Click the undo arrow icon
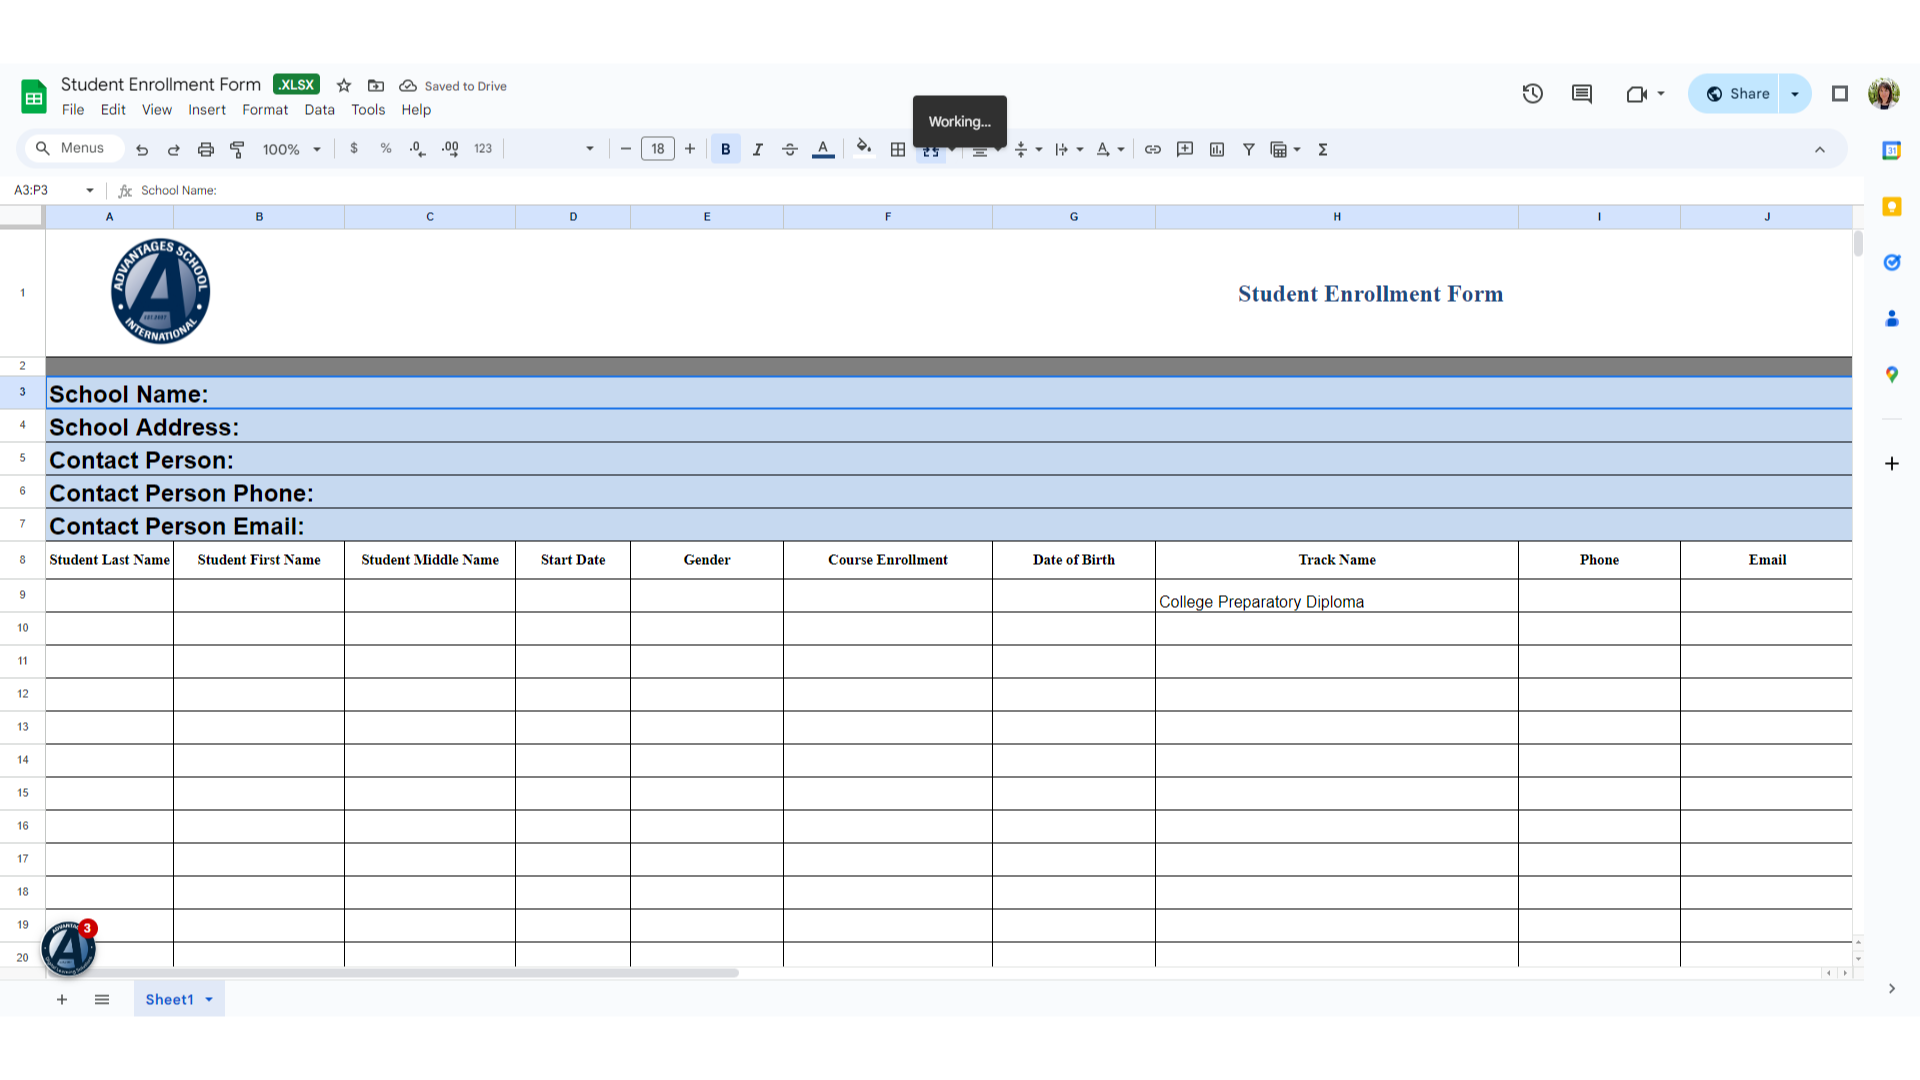Screen dimensions: 1920x1080 click(142, 149)
